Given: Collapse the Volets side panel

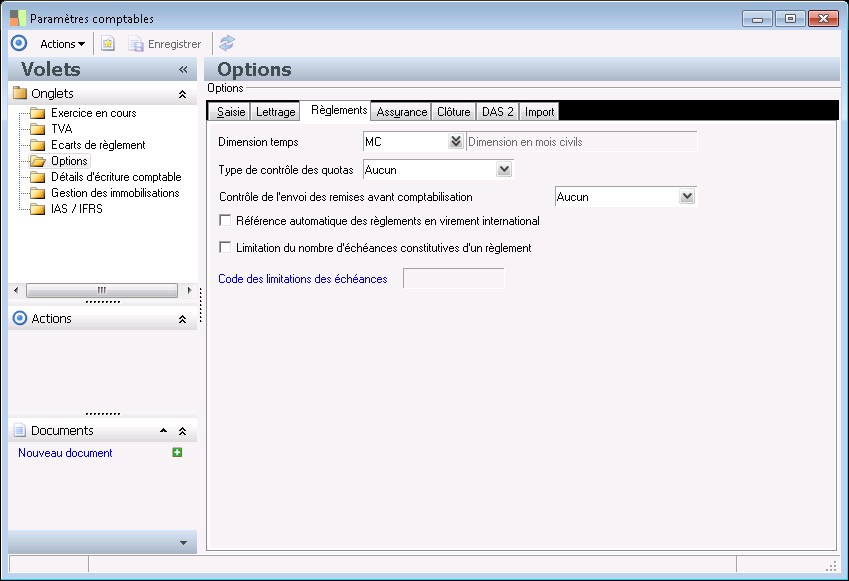Looking at the screenshot, I should point(183,70).
